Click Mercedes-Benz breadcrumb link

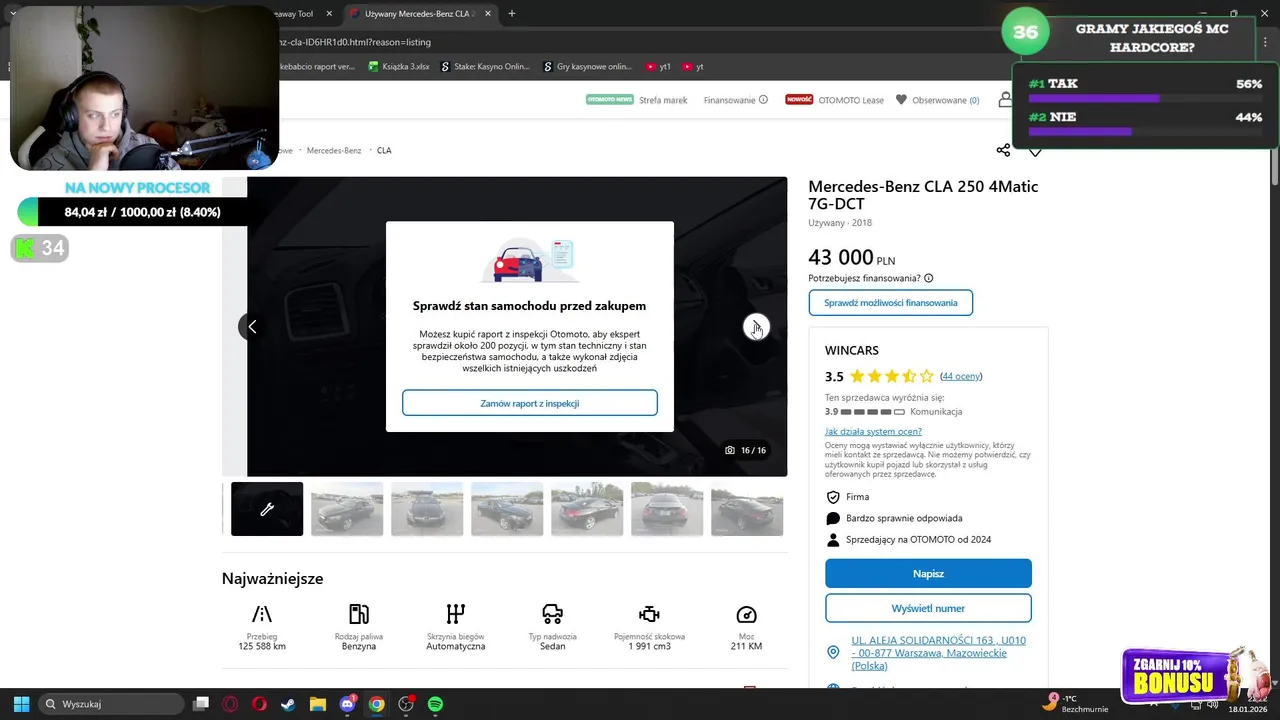coord(334,150)
